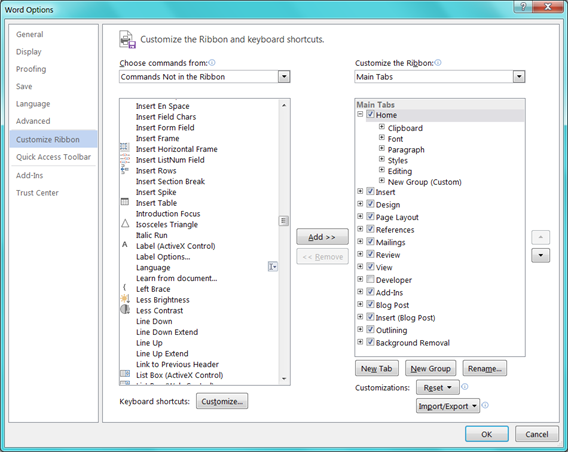Image resolution: width=568 pixels, height=452 pixels.
Task: Click the Insert ListNum Field icon
Action: coord(125,158)
